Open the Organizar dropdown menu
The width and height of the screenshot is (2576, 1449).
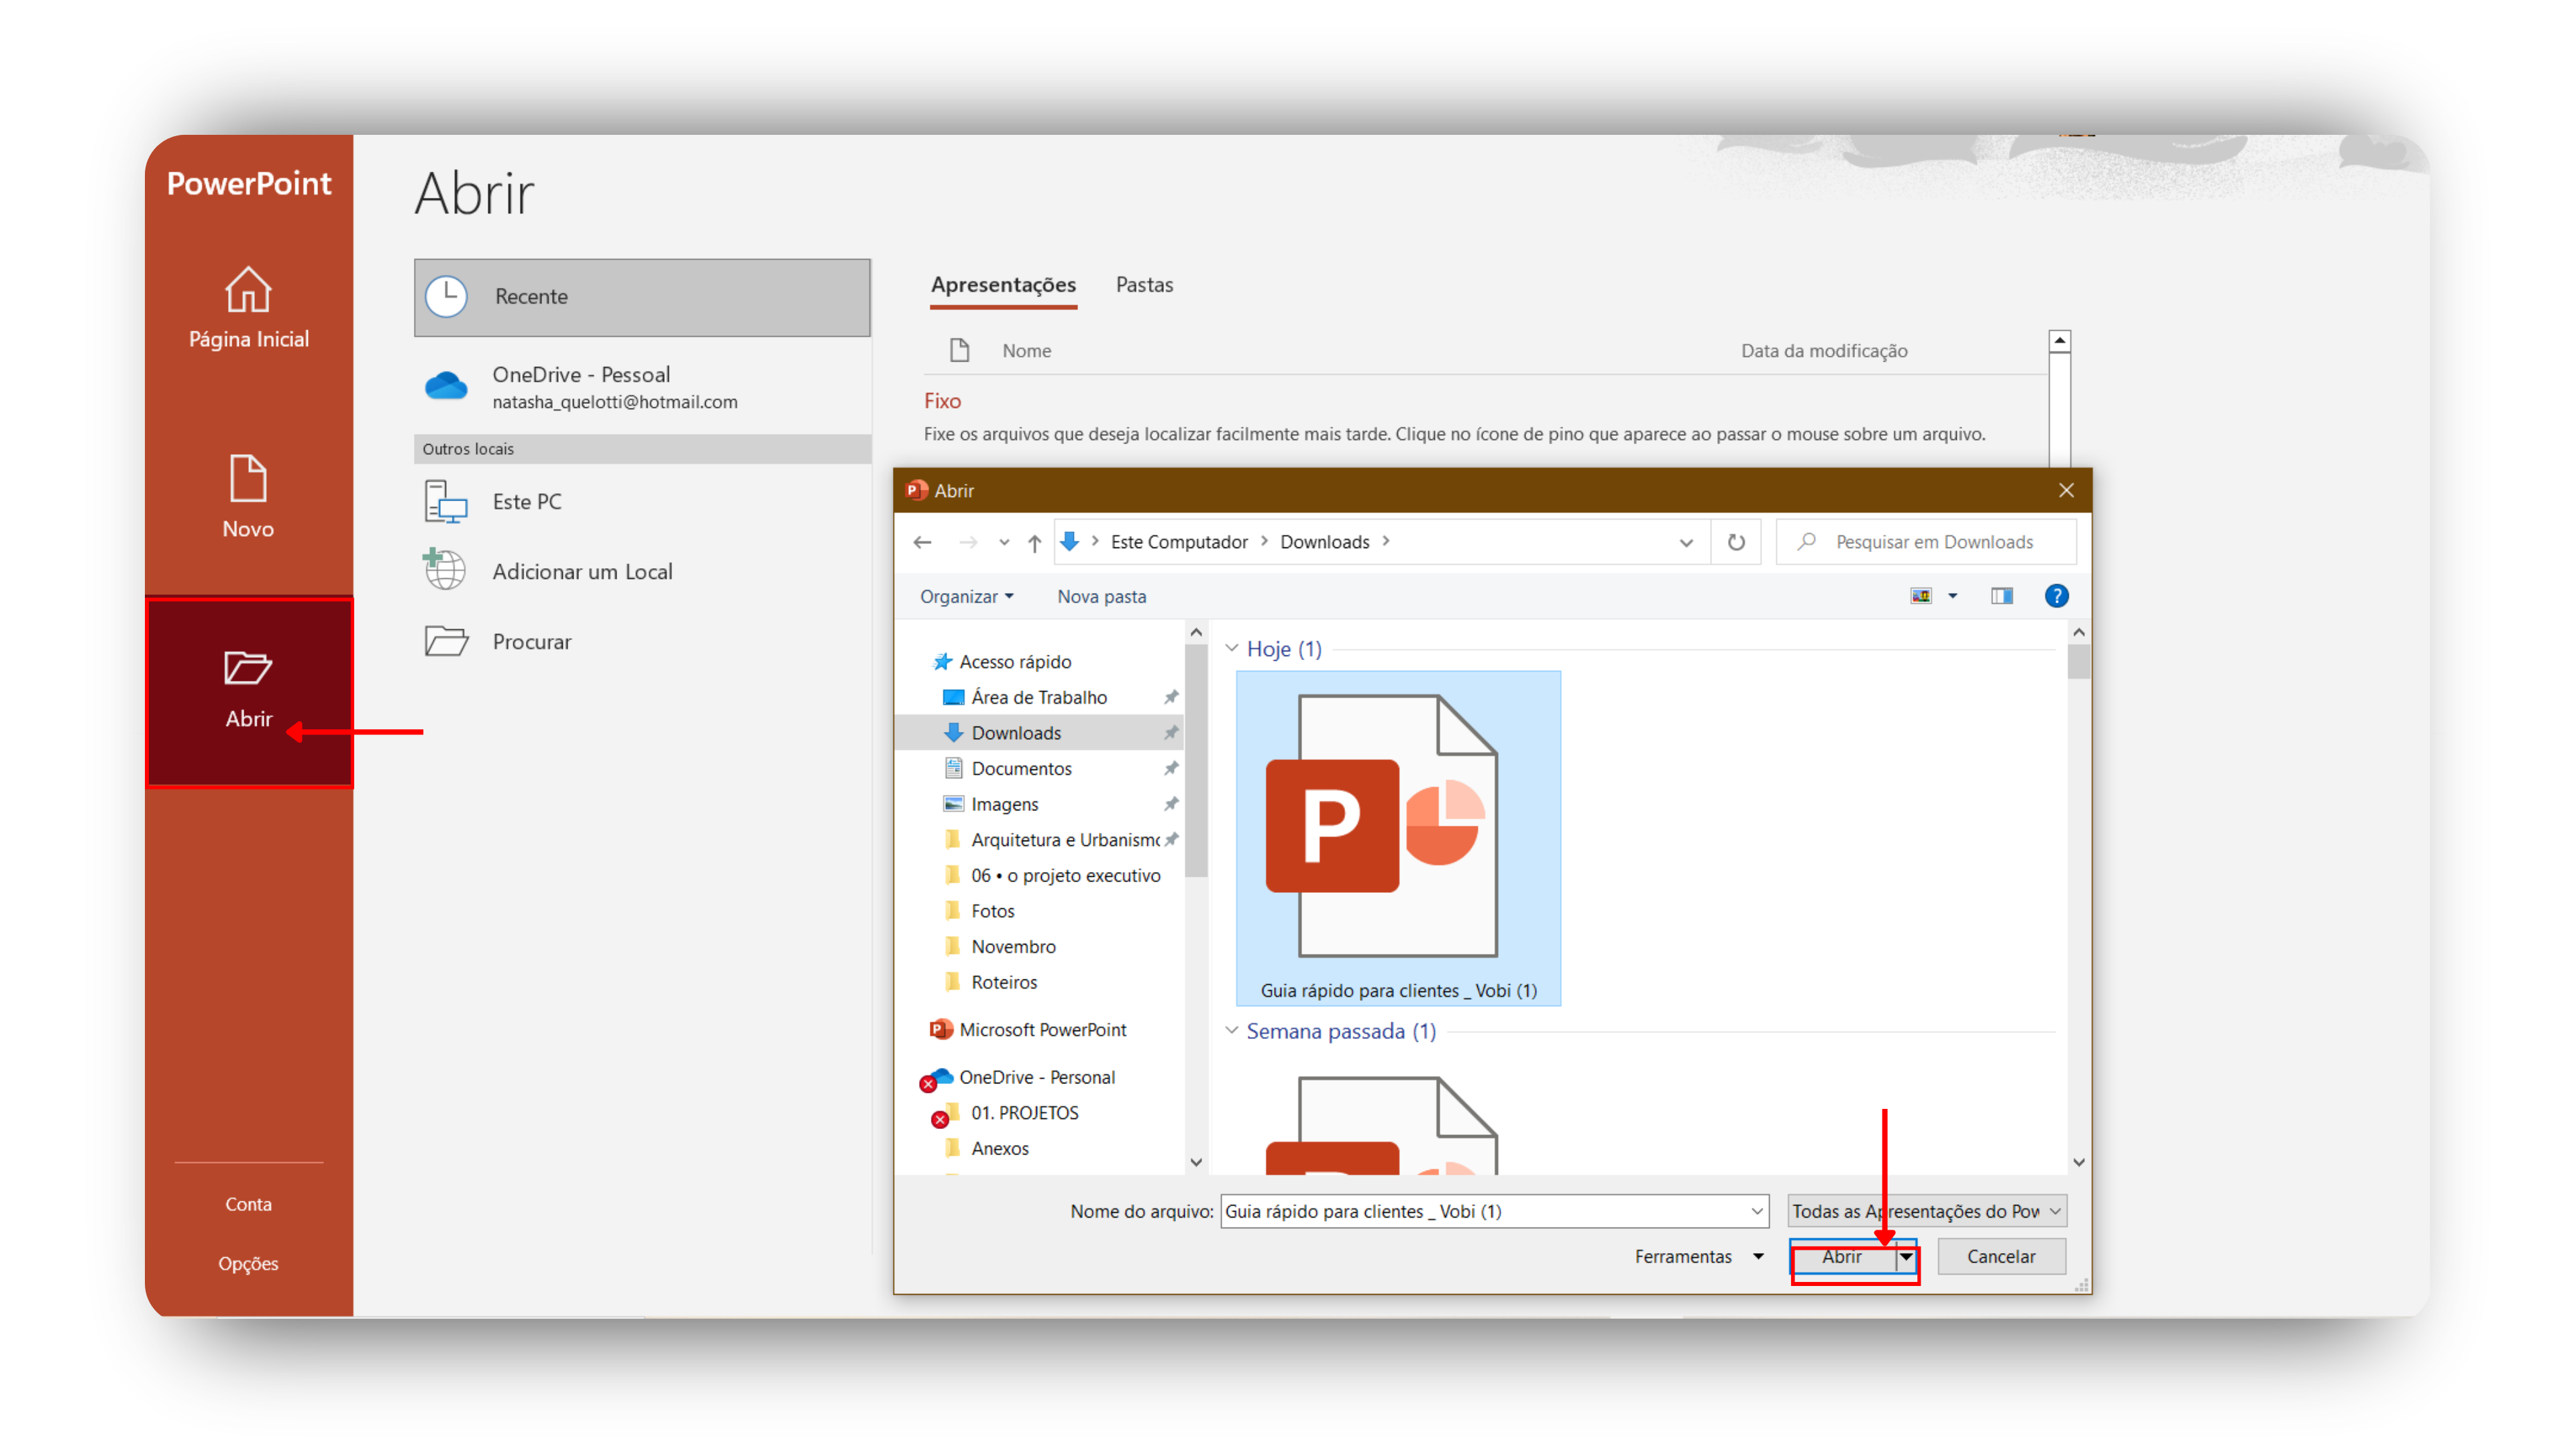click(x=966, y=596)
